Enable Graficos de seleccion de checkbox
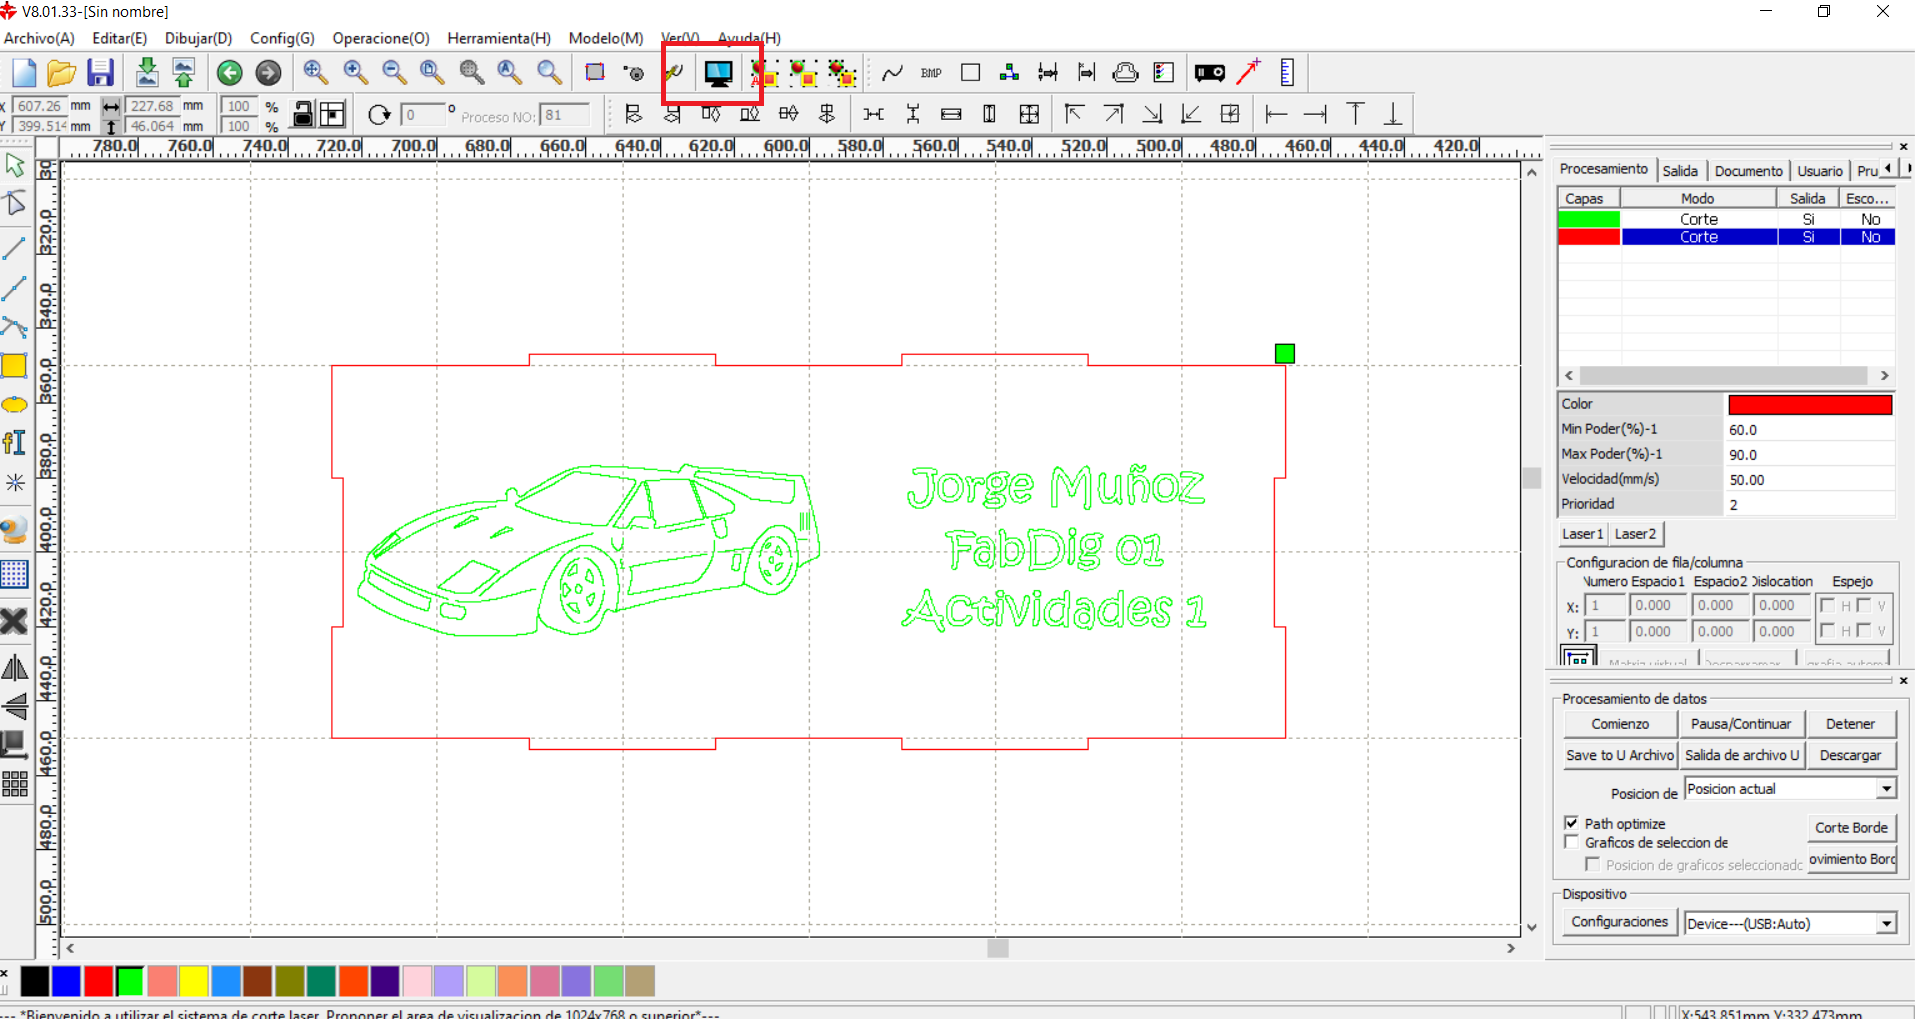Image resolution: width=1915 pixels, height=1019 pixels. point(1571,842)
